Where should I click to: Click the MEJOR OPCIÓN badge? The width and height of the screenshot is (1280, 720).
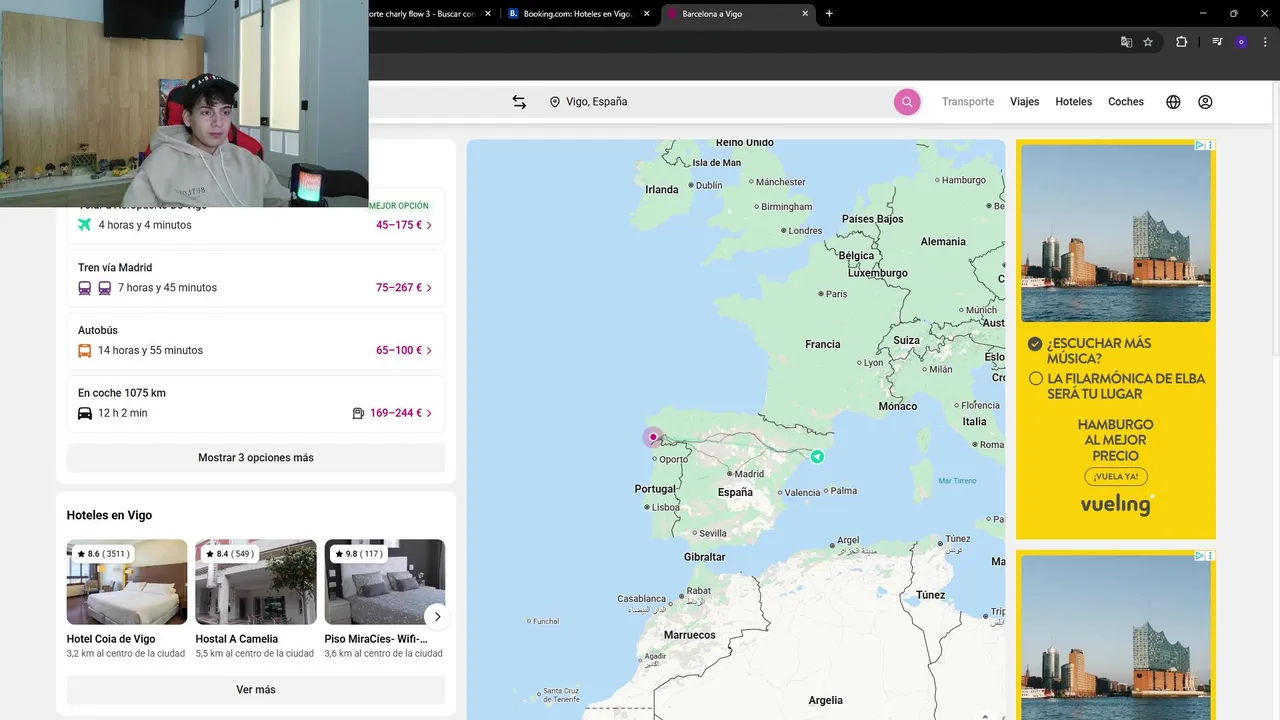click(399, 206)
